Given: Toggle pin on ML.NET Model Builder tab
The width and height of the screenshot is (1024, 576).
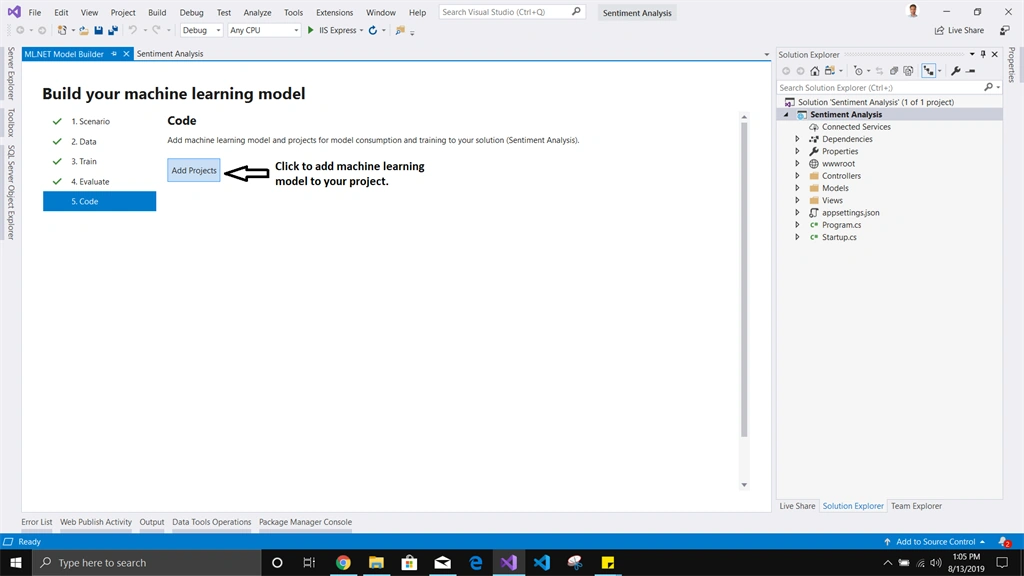Looking at the screenshot, I should [x=114, y=54].
